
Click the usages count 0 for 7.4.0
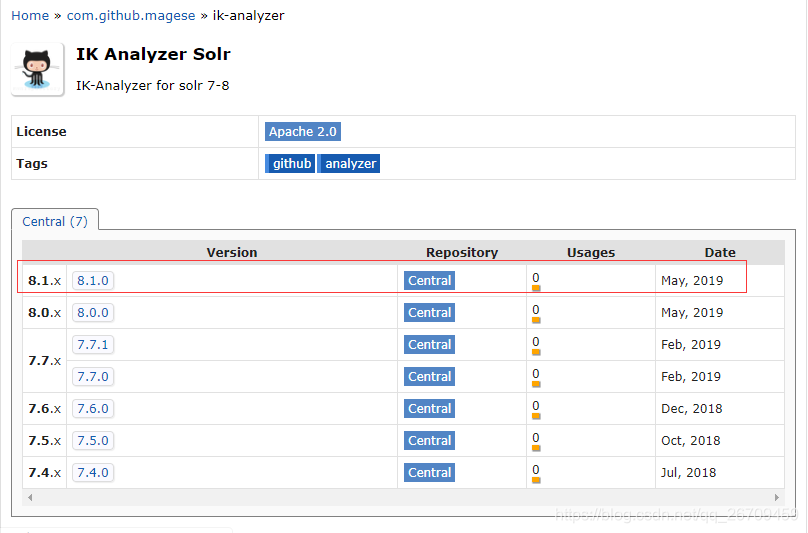[536, 470]
